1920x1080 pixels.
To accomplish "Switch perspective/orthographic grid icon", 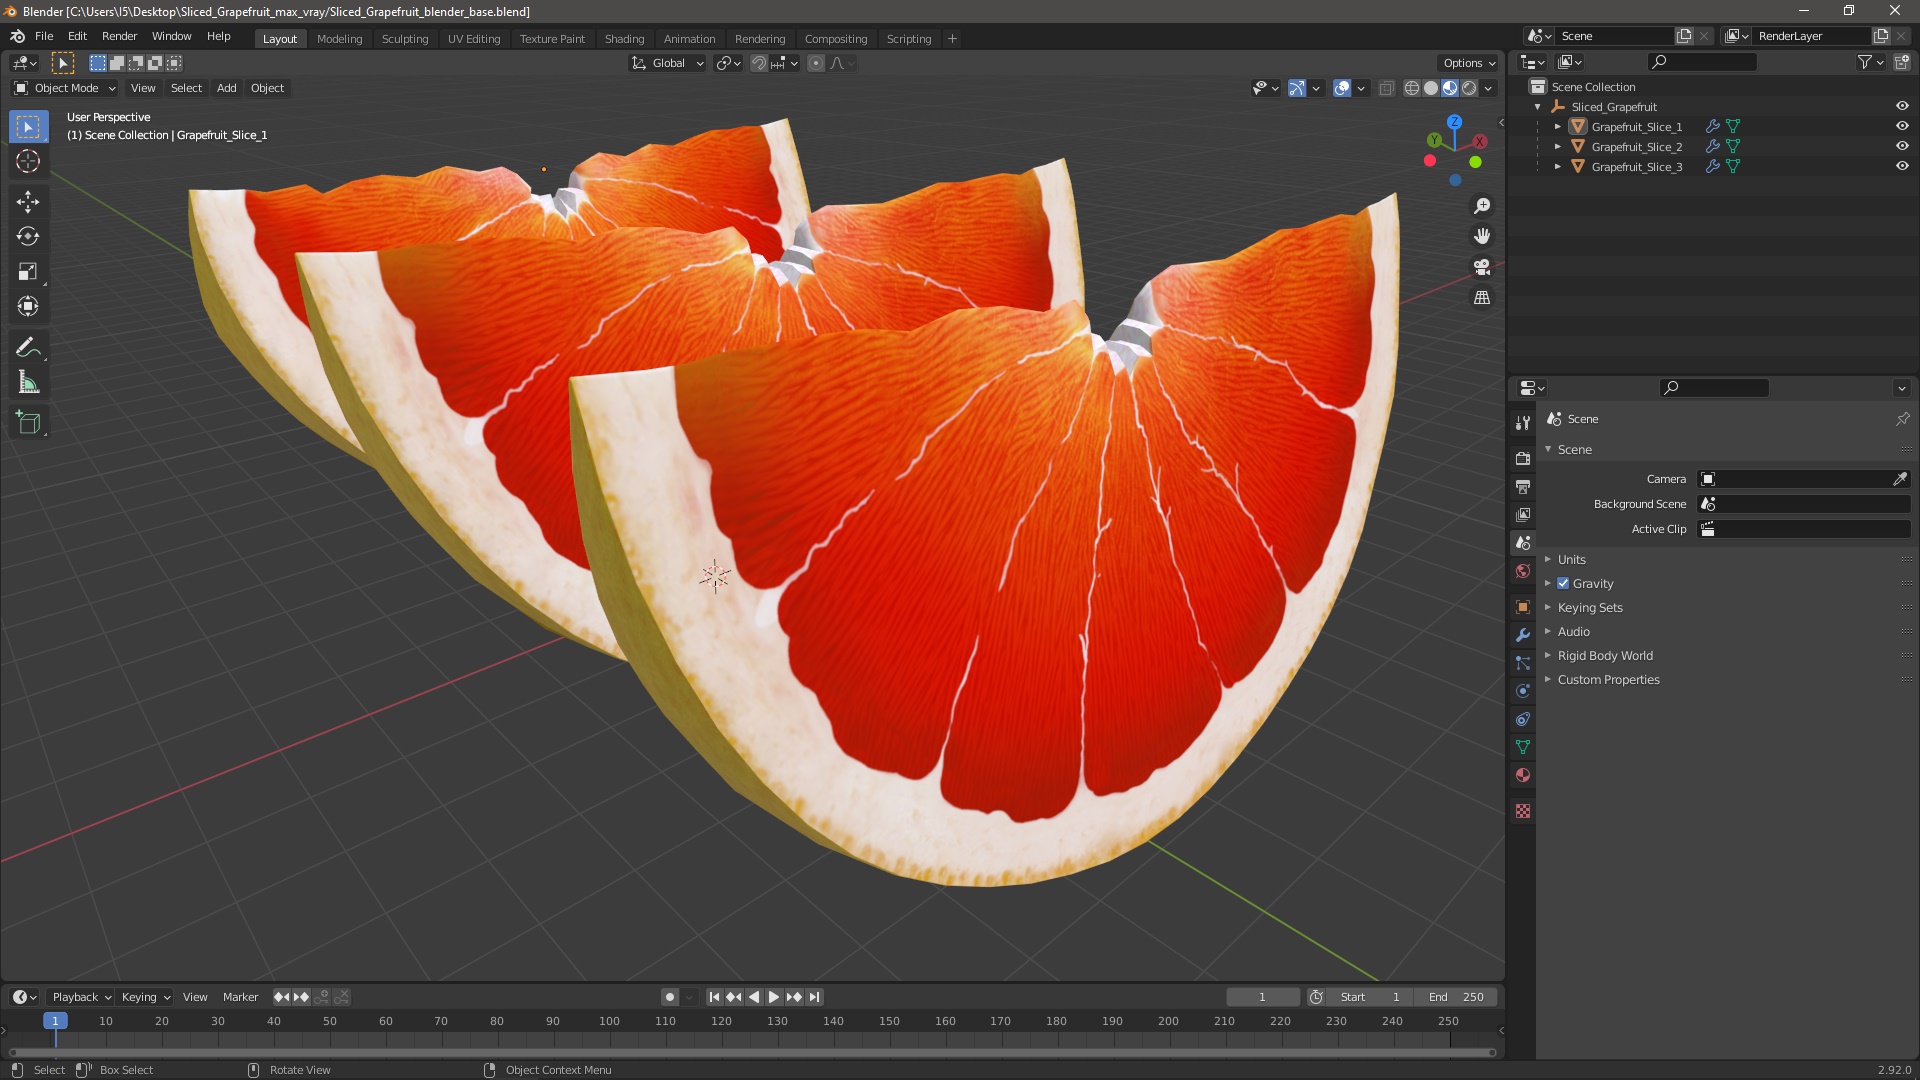I will [1482, 298].
